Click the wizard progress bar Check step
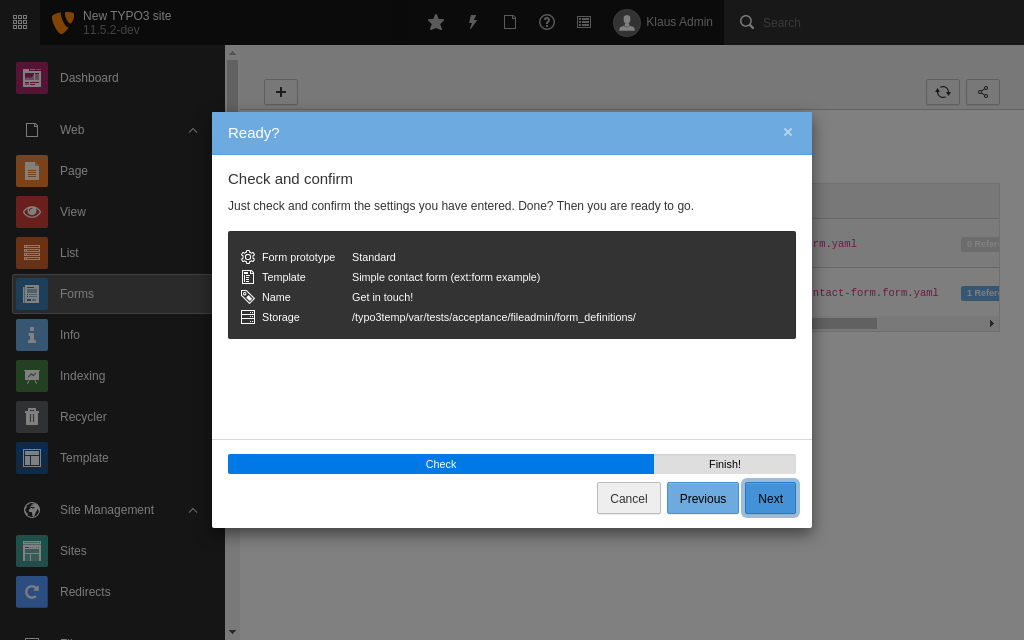Screen dimensions: 1024x640 [441, 464]
